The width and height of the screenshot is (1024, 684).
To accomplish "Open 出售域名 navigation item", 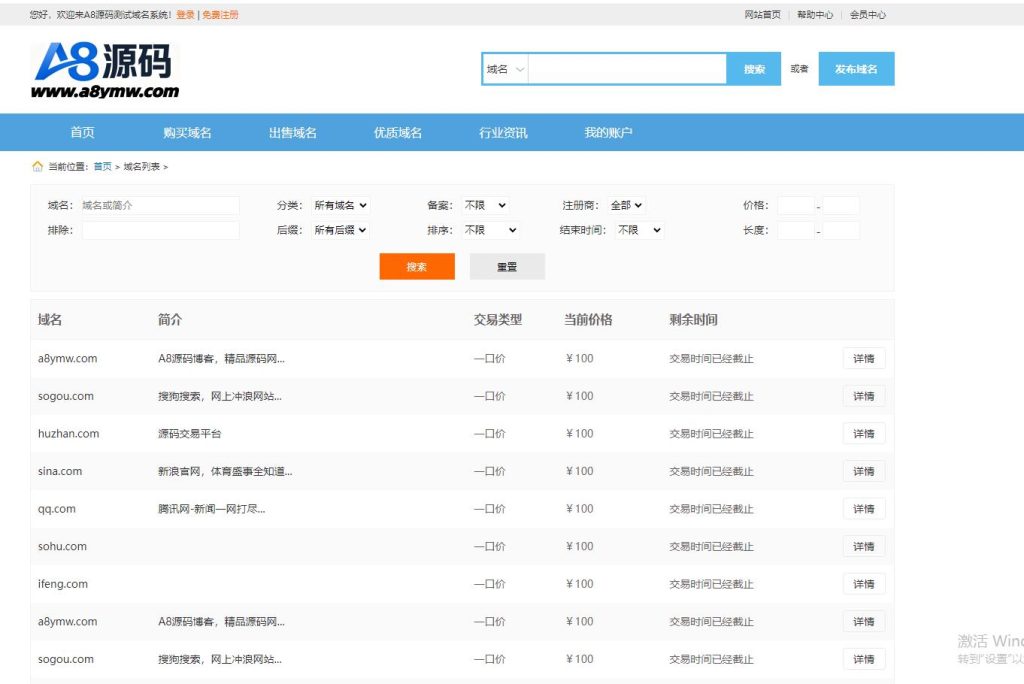I will tap(293, 133).
